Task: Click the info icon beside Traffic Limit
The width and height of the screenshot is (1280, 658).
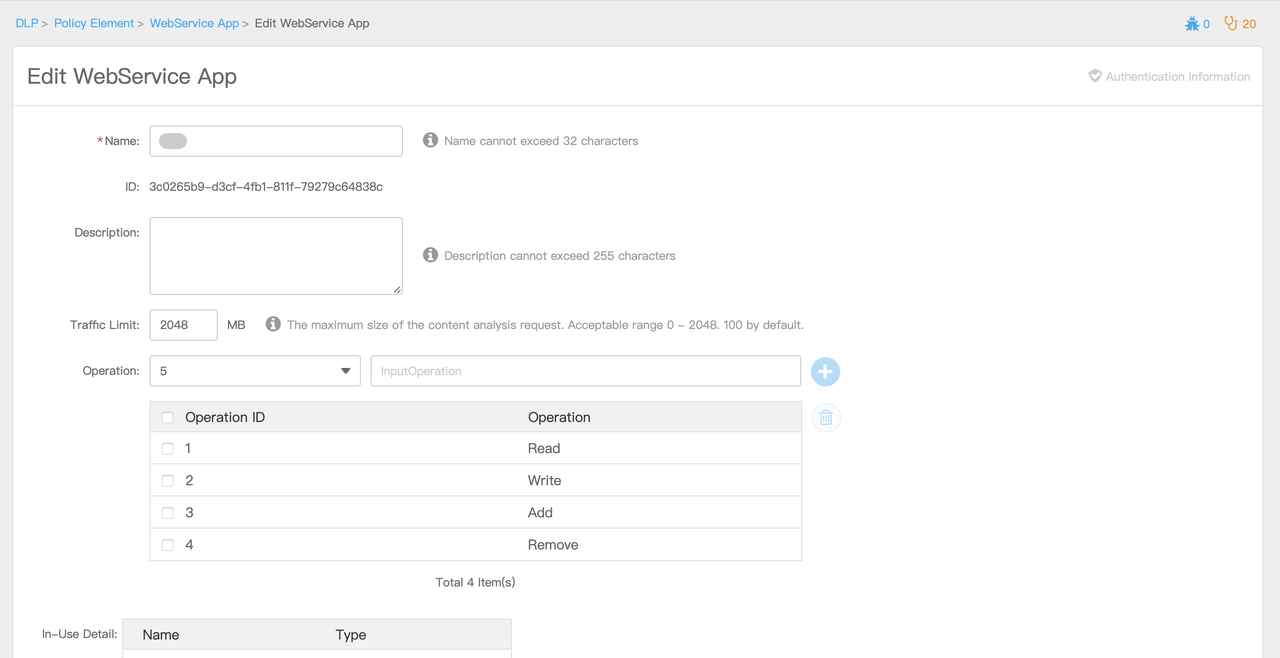Action: tap(273, 323)
